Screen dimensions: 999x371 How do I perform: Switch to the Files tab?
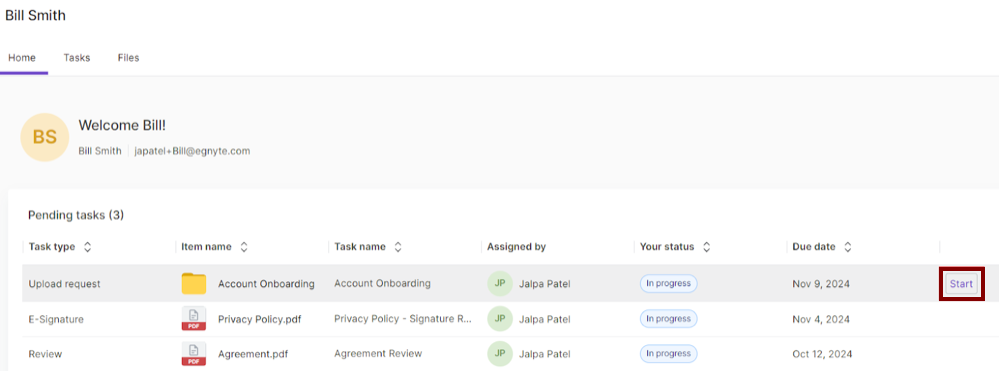coord(128,57)
